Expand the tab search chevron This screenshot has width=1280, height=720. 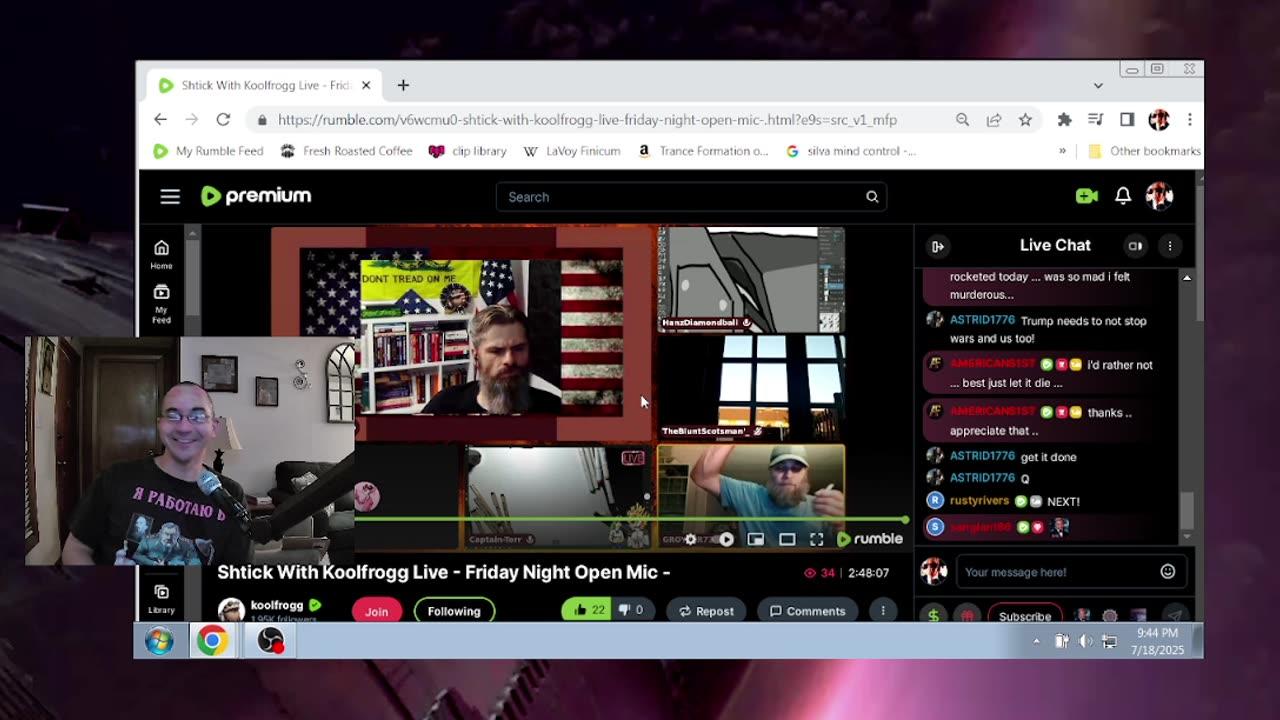(x=1098, y=86)
